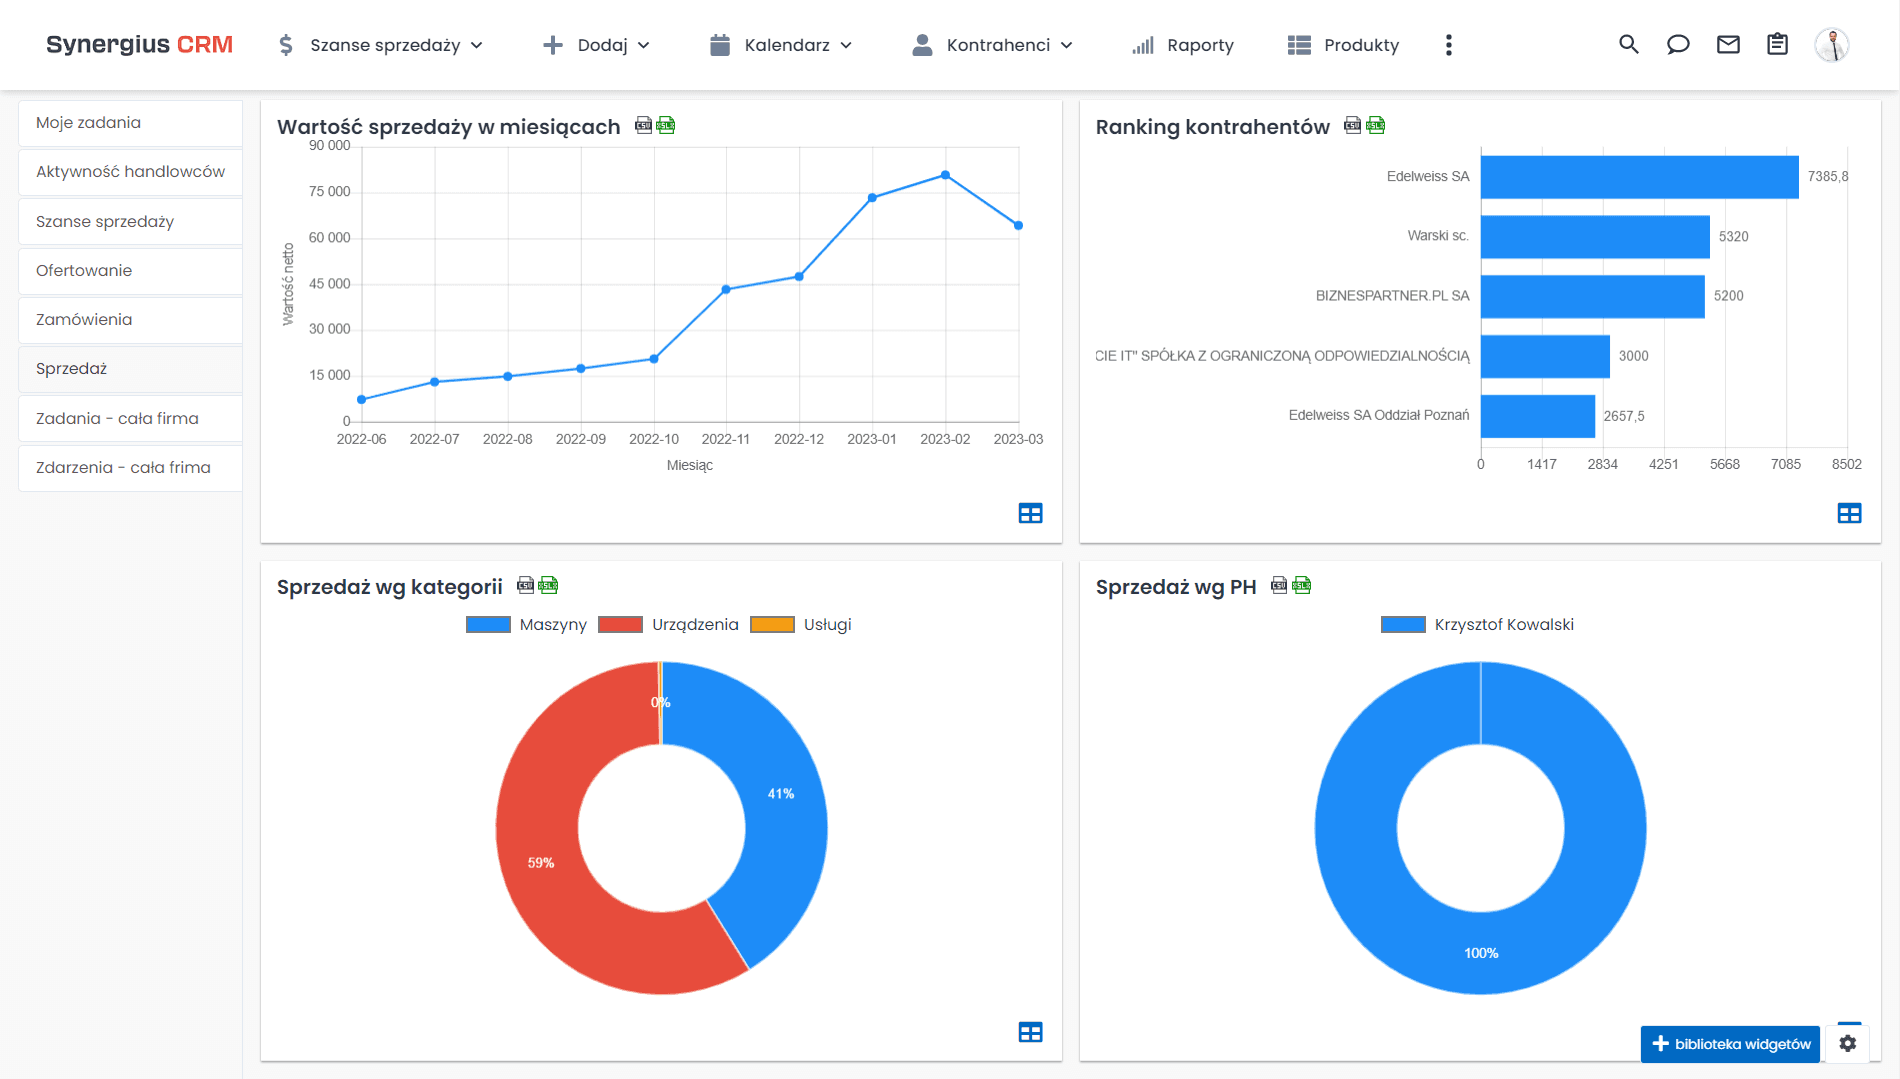Switch Sprzedaż wg kategorii to table view
The width and height of the screenshot is (1900, 1079).
[x=1030, y=1031]
